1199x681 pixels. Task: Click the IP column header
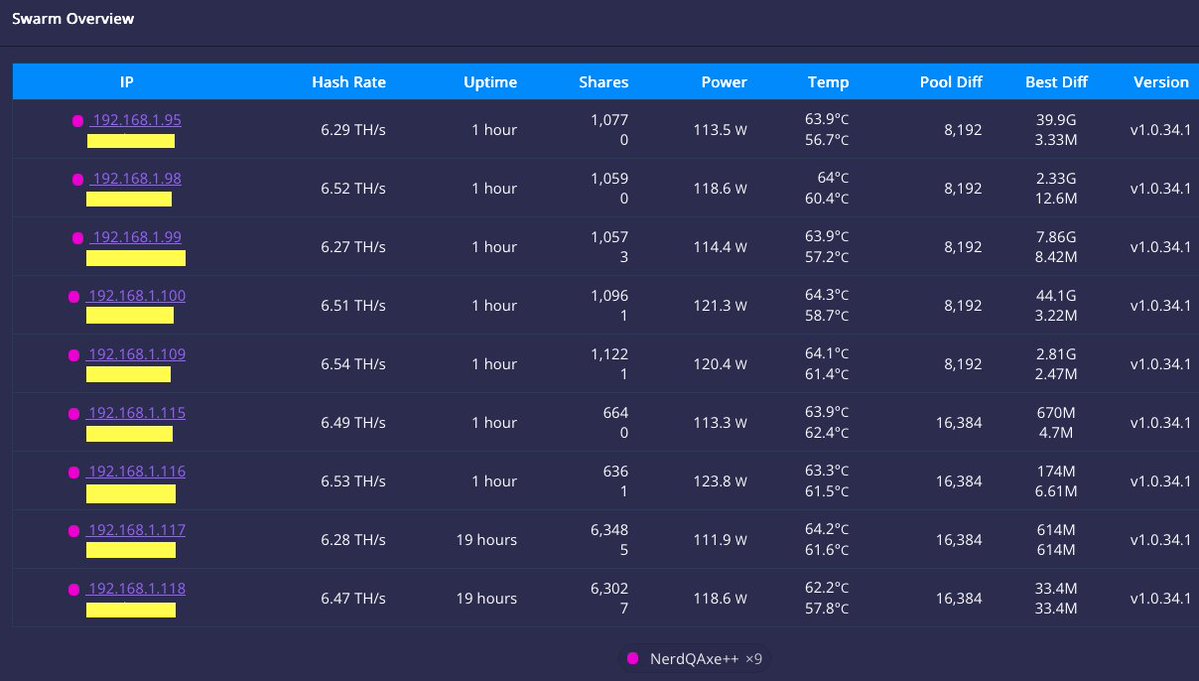point(127,82)
